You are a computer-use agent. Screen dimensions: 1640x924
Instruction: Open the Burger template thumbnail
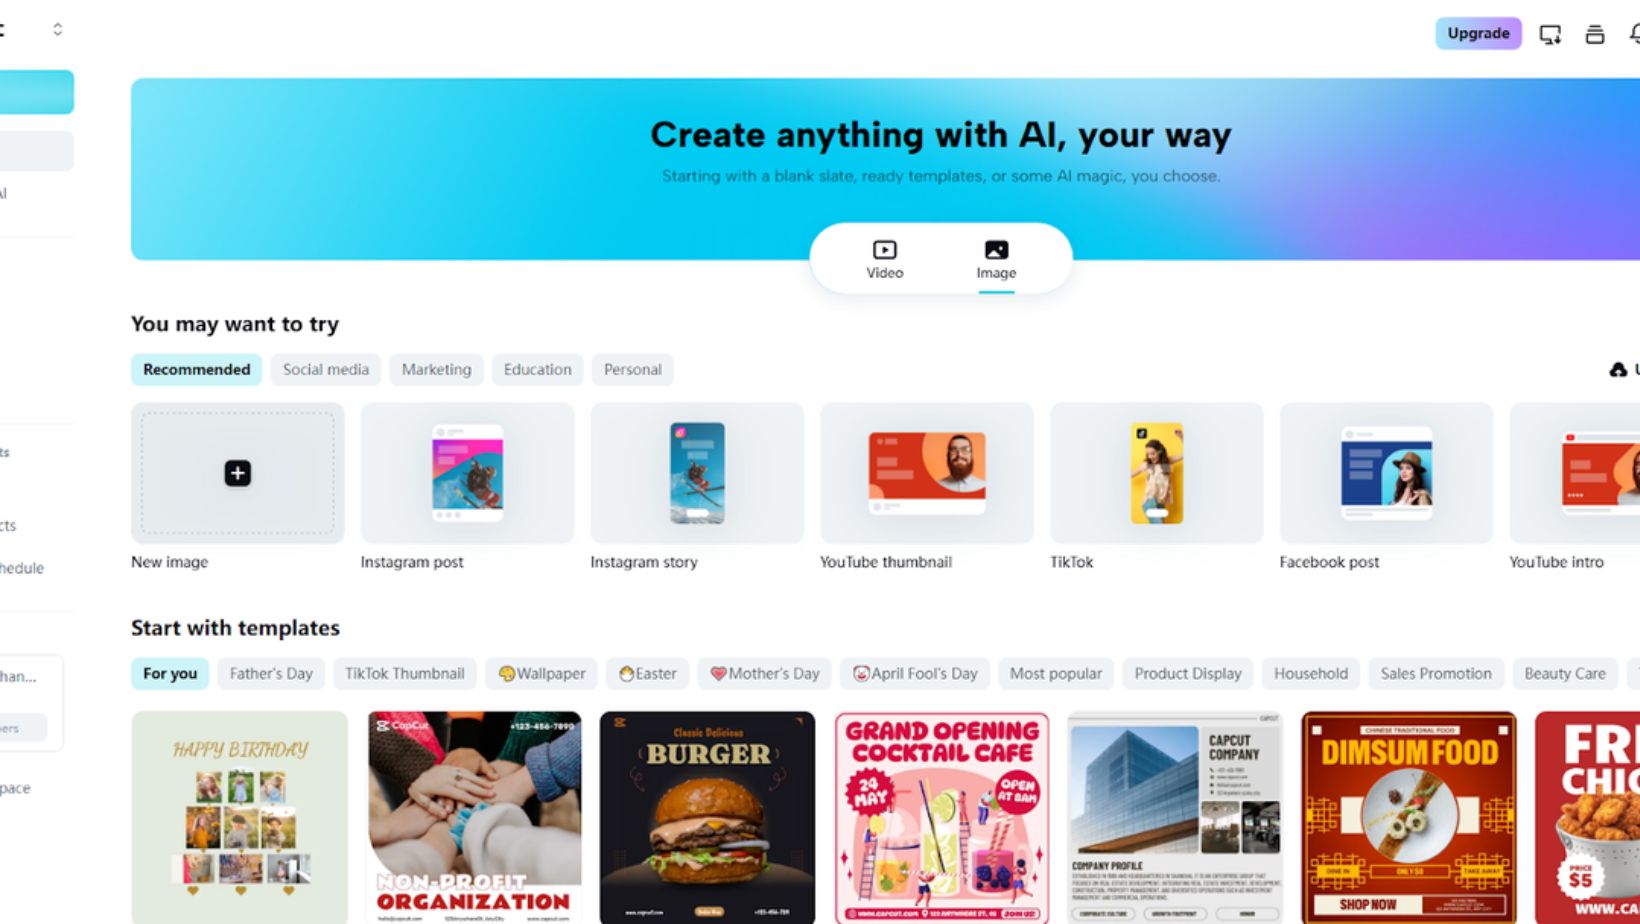(x=707, y=817)
